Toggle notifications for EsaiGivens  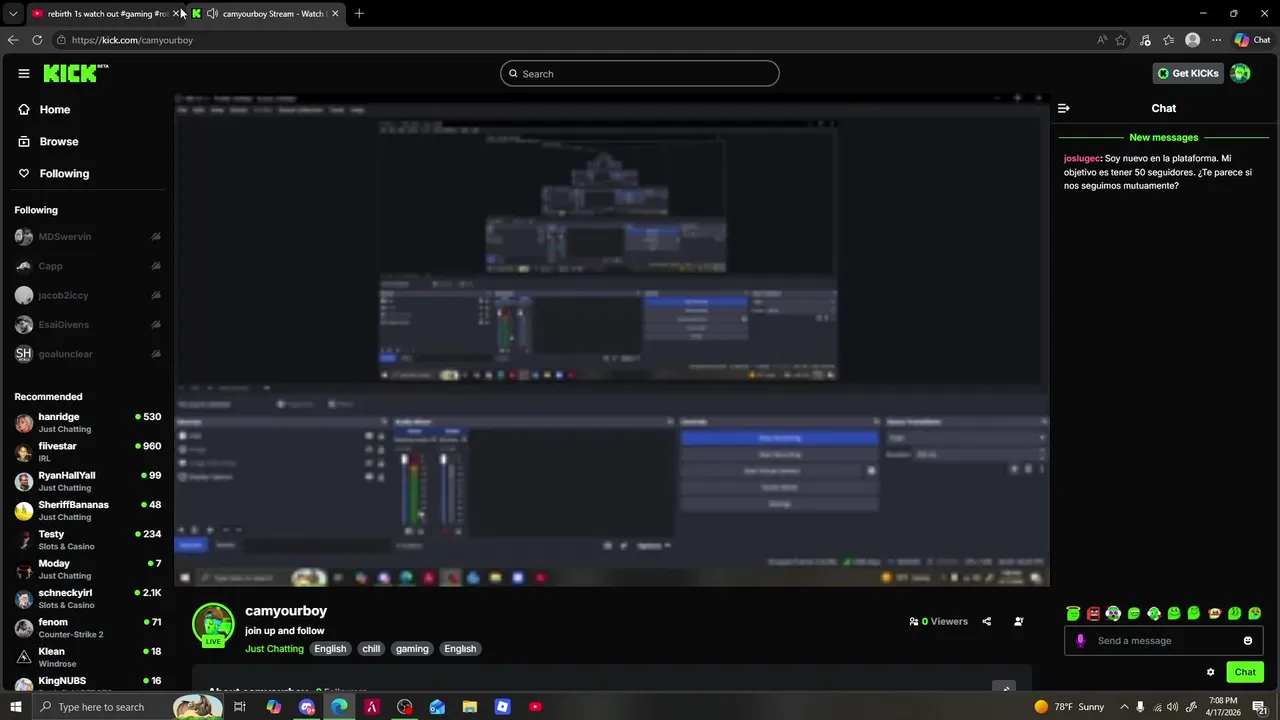[156, 325]
